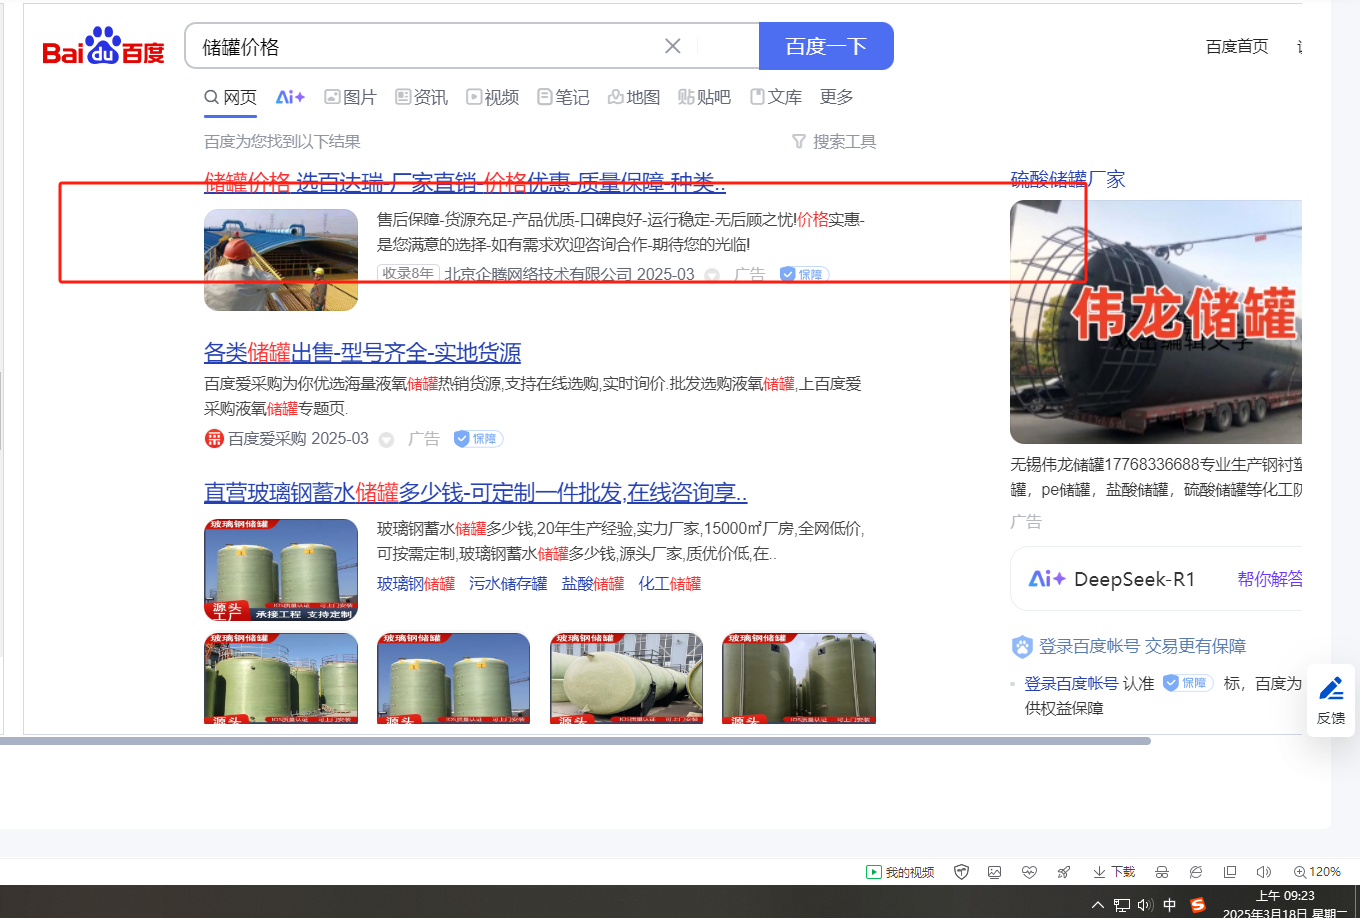Click the download (下载) icon in status bar
This screenshot has height=918, width=1360.
point(1114,872)
